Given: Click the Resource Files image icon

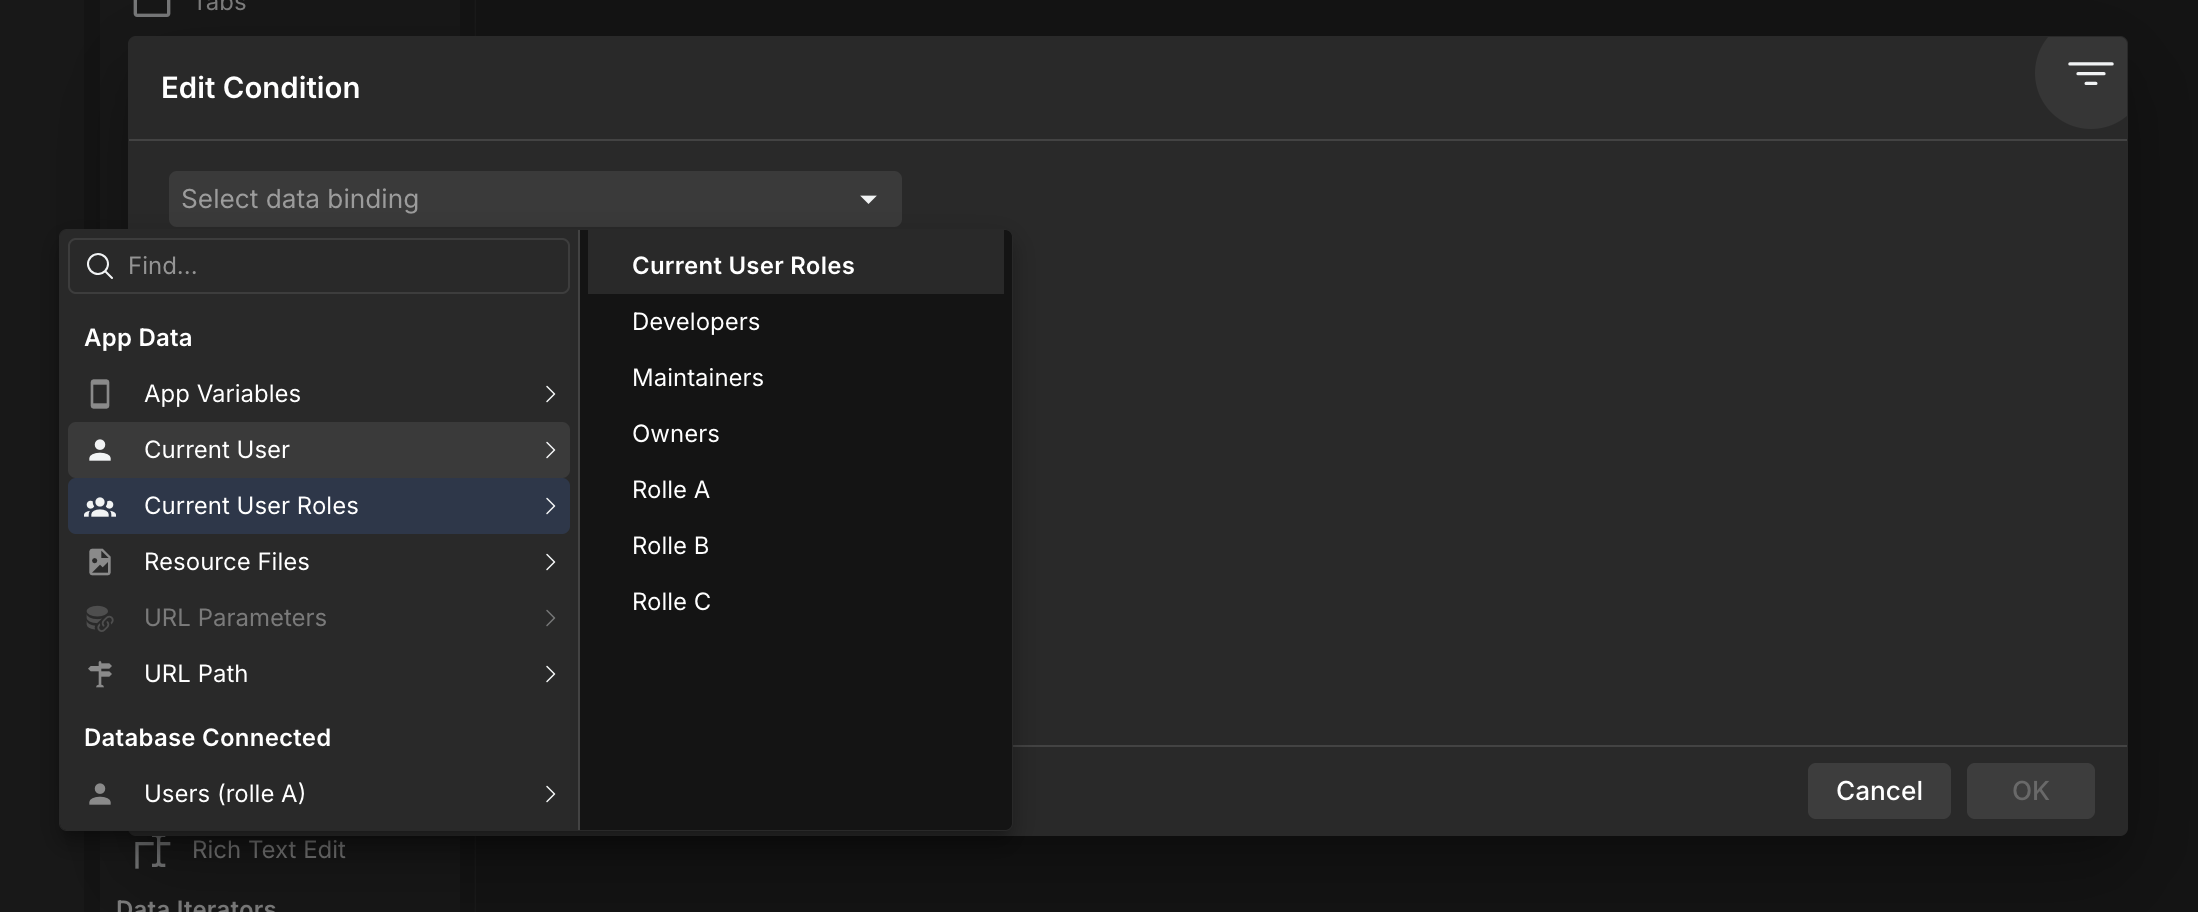Looking at the screenshot, I should pos(100,562).
